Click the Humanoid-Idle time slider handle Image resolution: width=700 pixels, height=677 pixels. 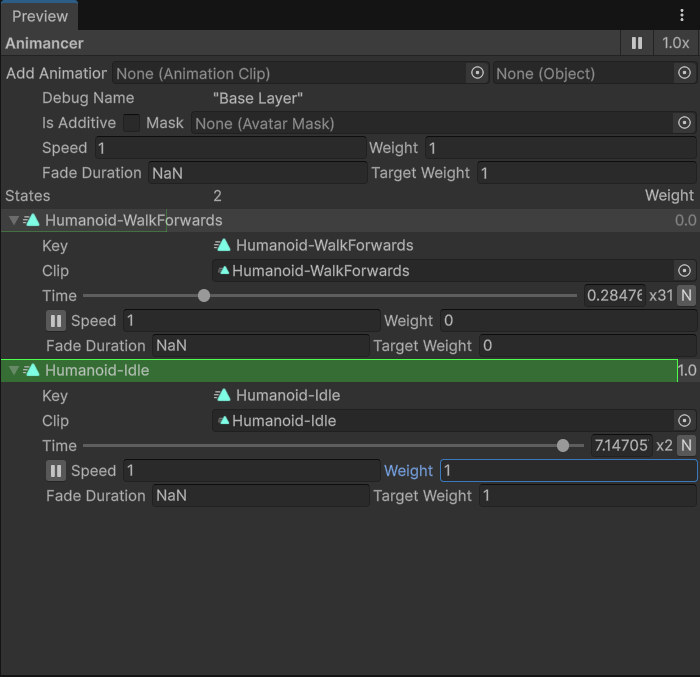click(563, 446)
